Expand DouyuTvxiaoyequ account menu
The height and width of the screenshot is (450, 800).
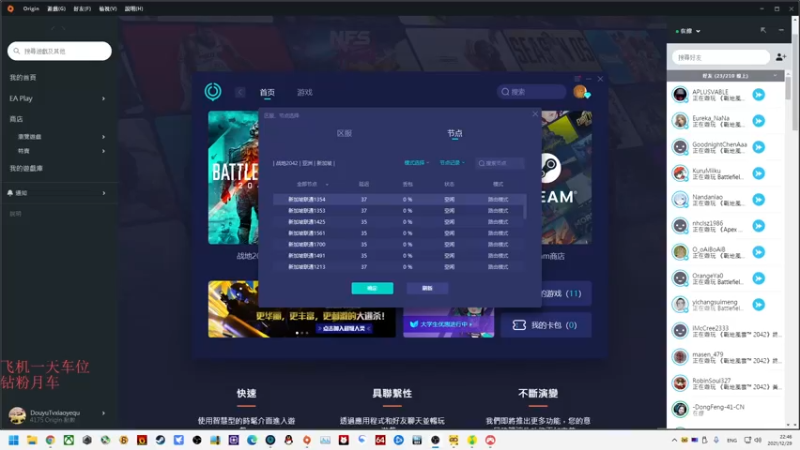[104, 413]
